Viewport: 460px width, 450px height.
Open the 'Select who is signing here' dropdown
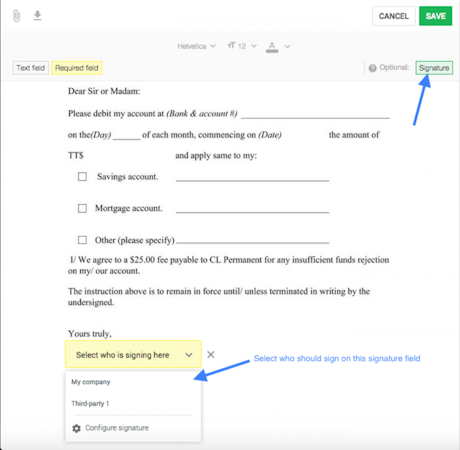point(133,354)
